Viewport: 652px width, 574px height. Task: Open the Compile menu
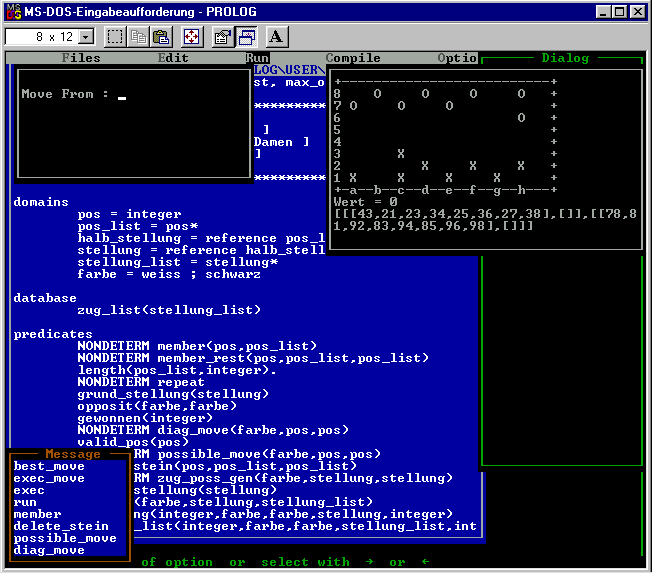(353, 58)
